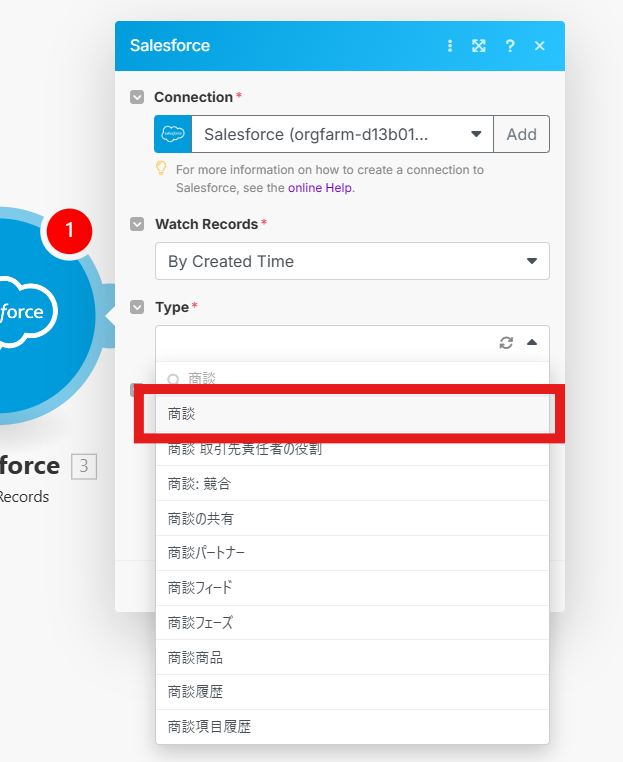
Task: Select the 商談 option
Action: point(352,414)
